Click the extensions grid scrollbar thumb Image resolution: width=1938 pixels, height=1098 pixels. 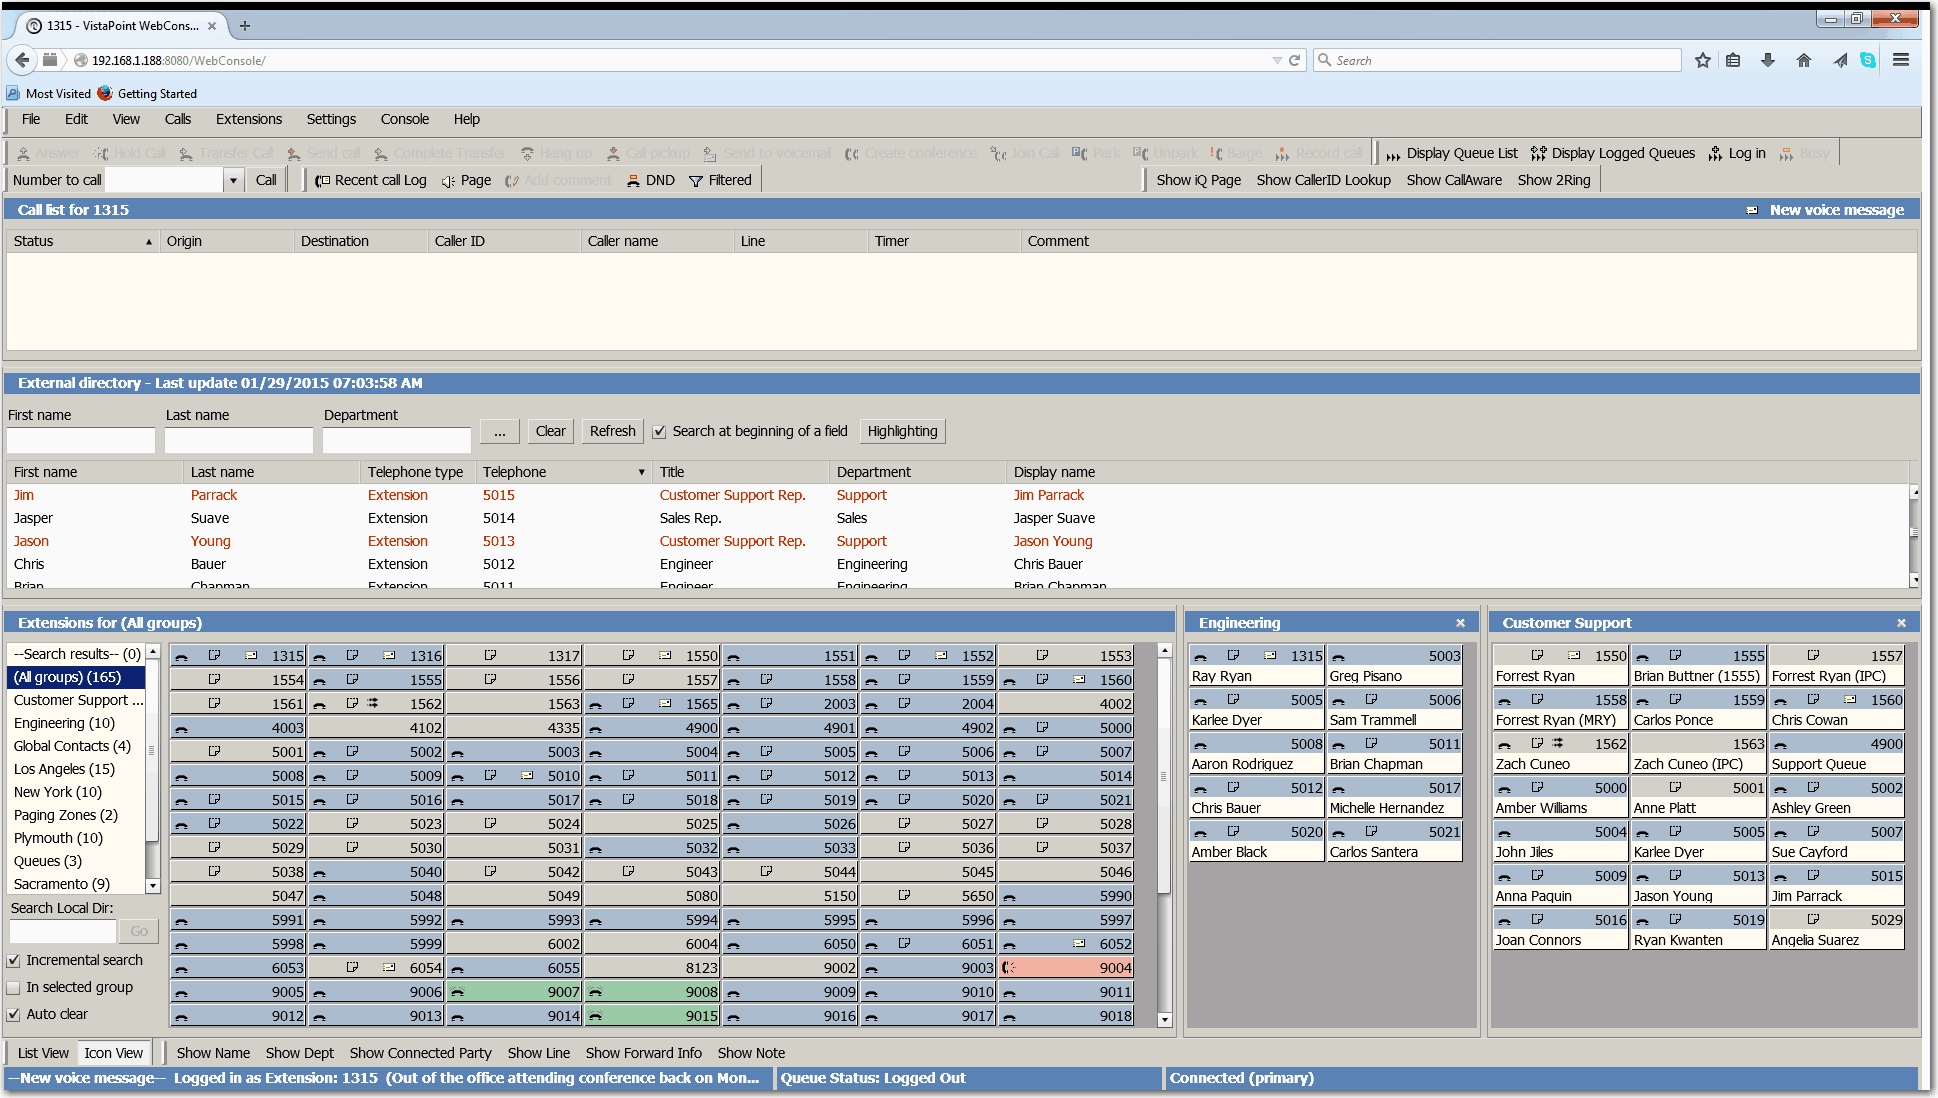click(x=1164, y=776)
